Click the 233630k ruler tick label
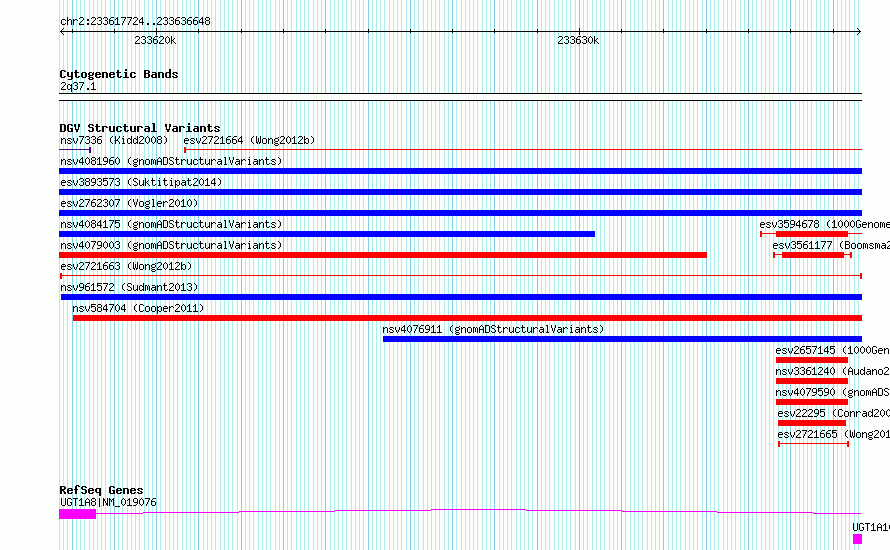The image size is (890, 550). coord(578,40)
